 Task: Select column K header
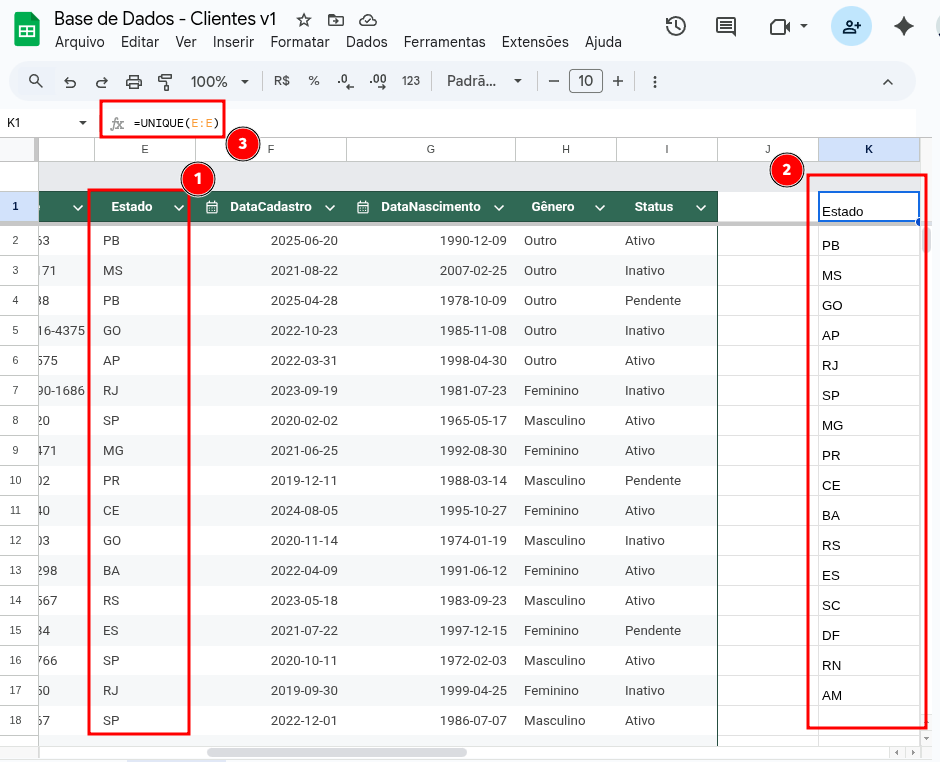(869, 149)
